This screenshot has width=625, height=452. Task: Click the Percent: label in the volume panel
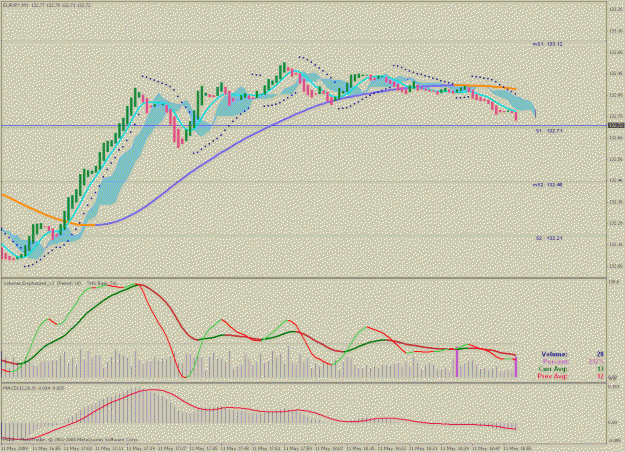[x=556, y=362]
